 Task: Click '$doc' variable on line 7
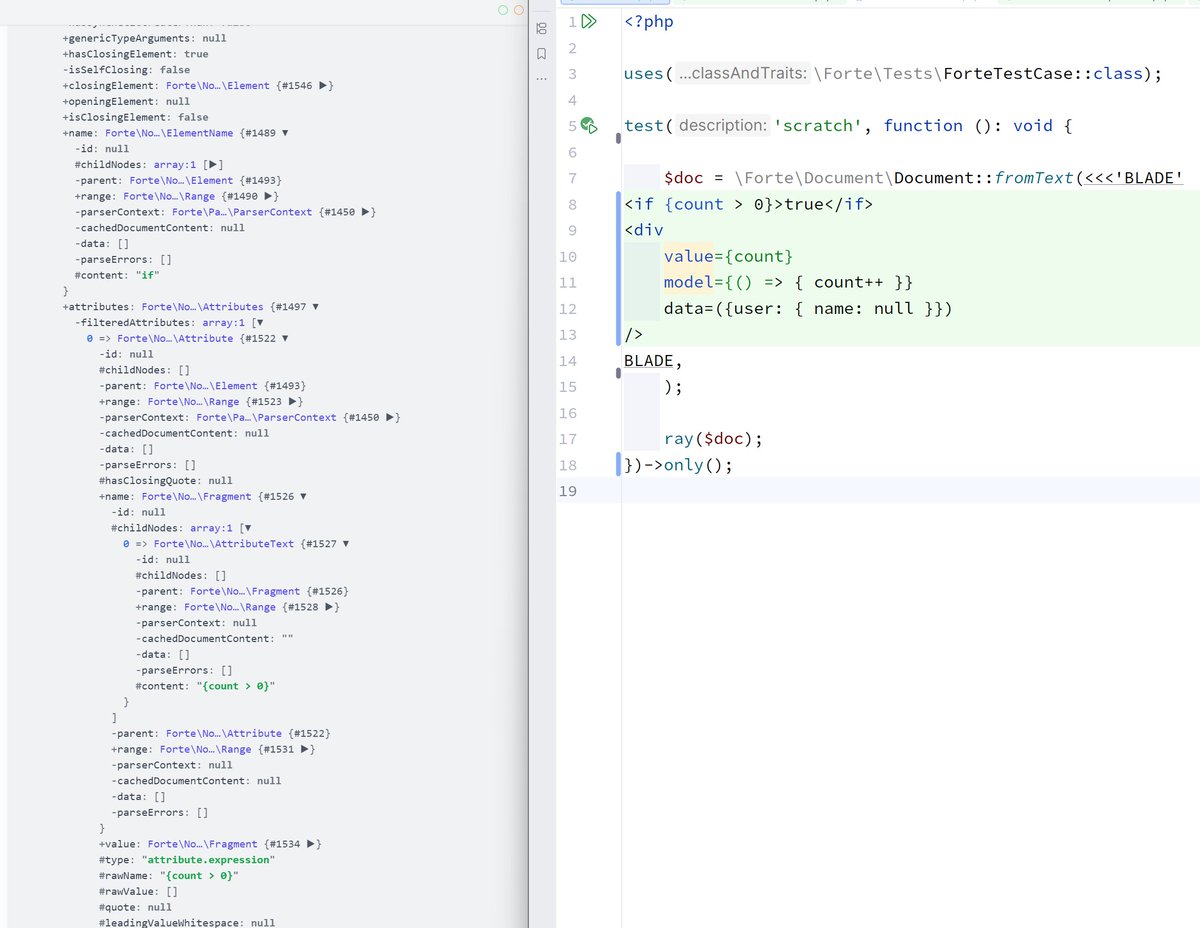[x=684, y=178]
